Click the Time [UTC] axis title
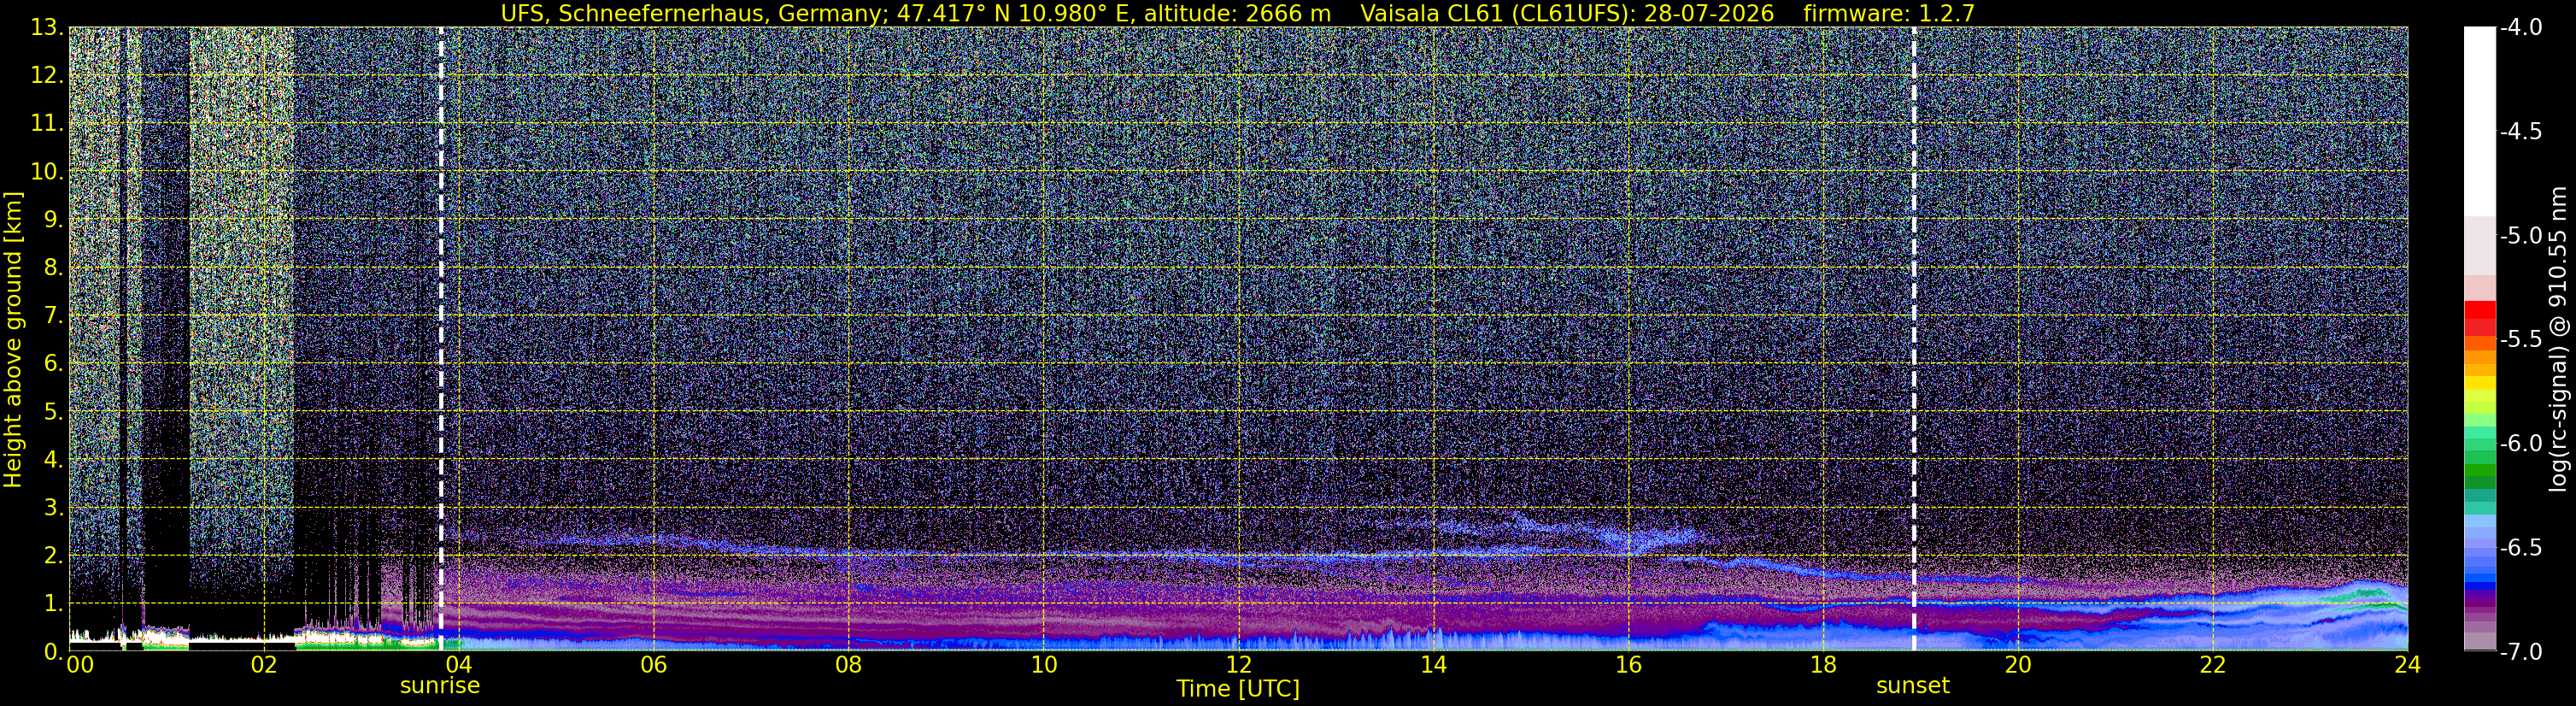 (1238, 689)
